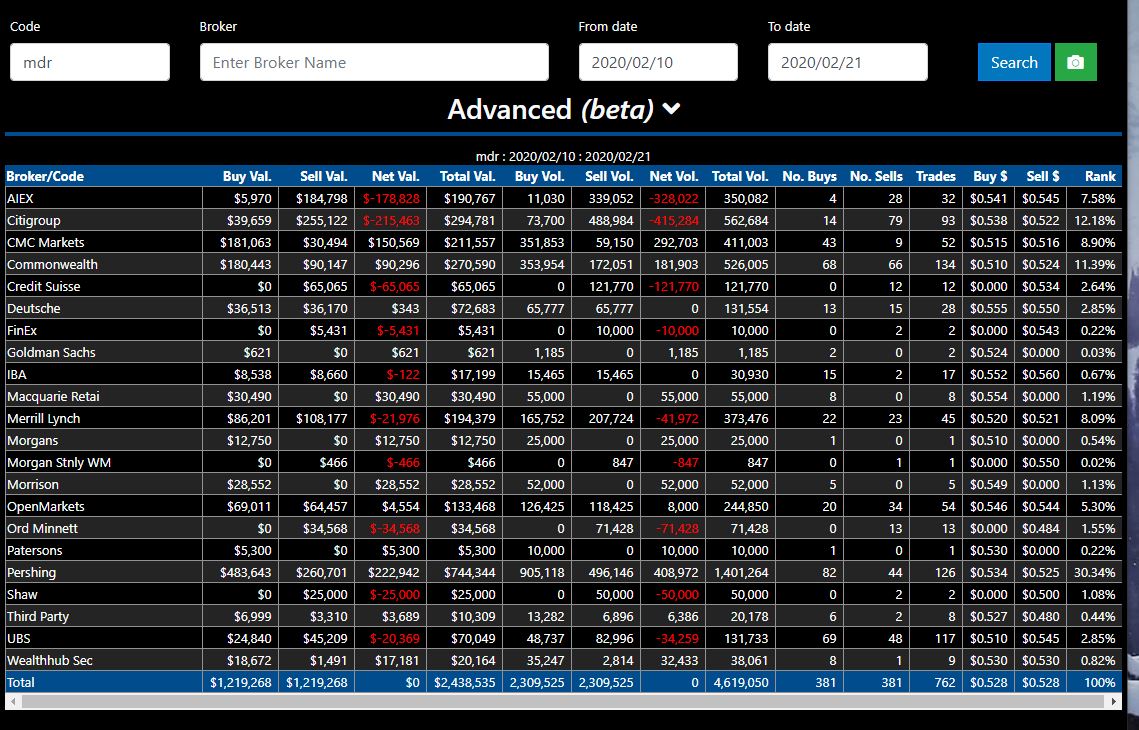Screen dimensions: 1139x730
Task: Sort by Total Vol. column header
Action: pyautogui.click(x=739, y=176)
